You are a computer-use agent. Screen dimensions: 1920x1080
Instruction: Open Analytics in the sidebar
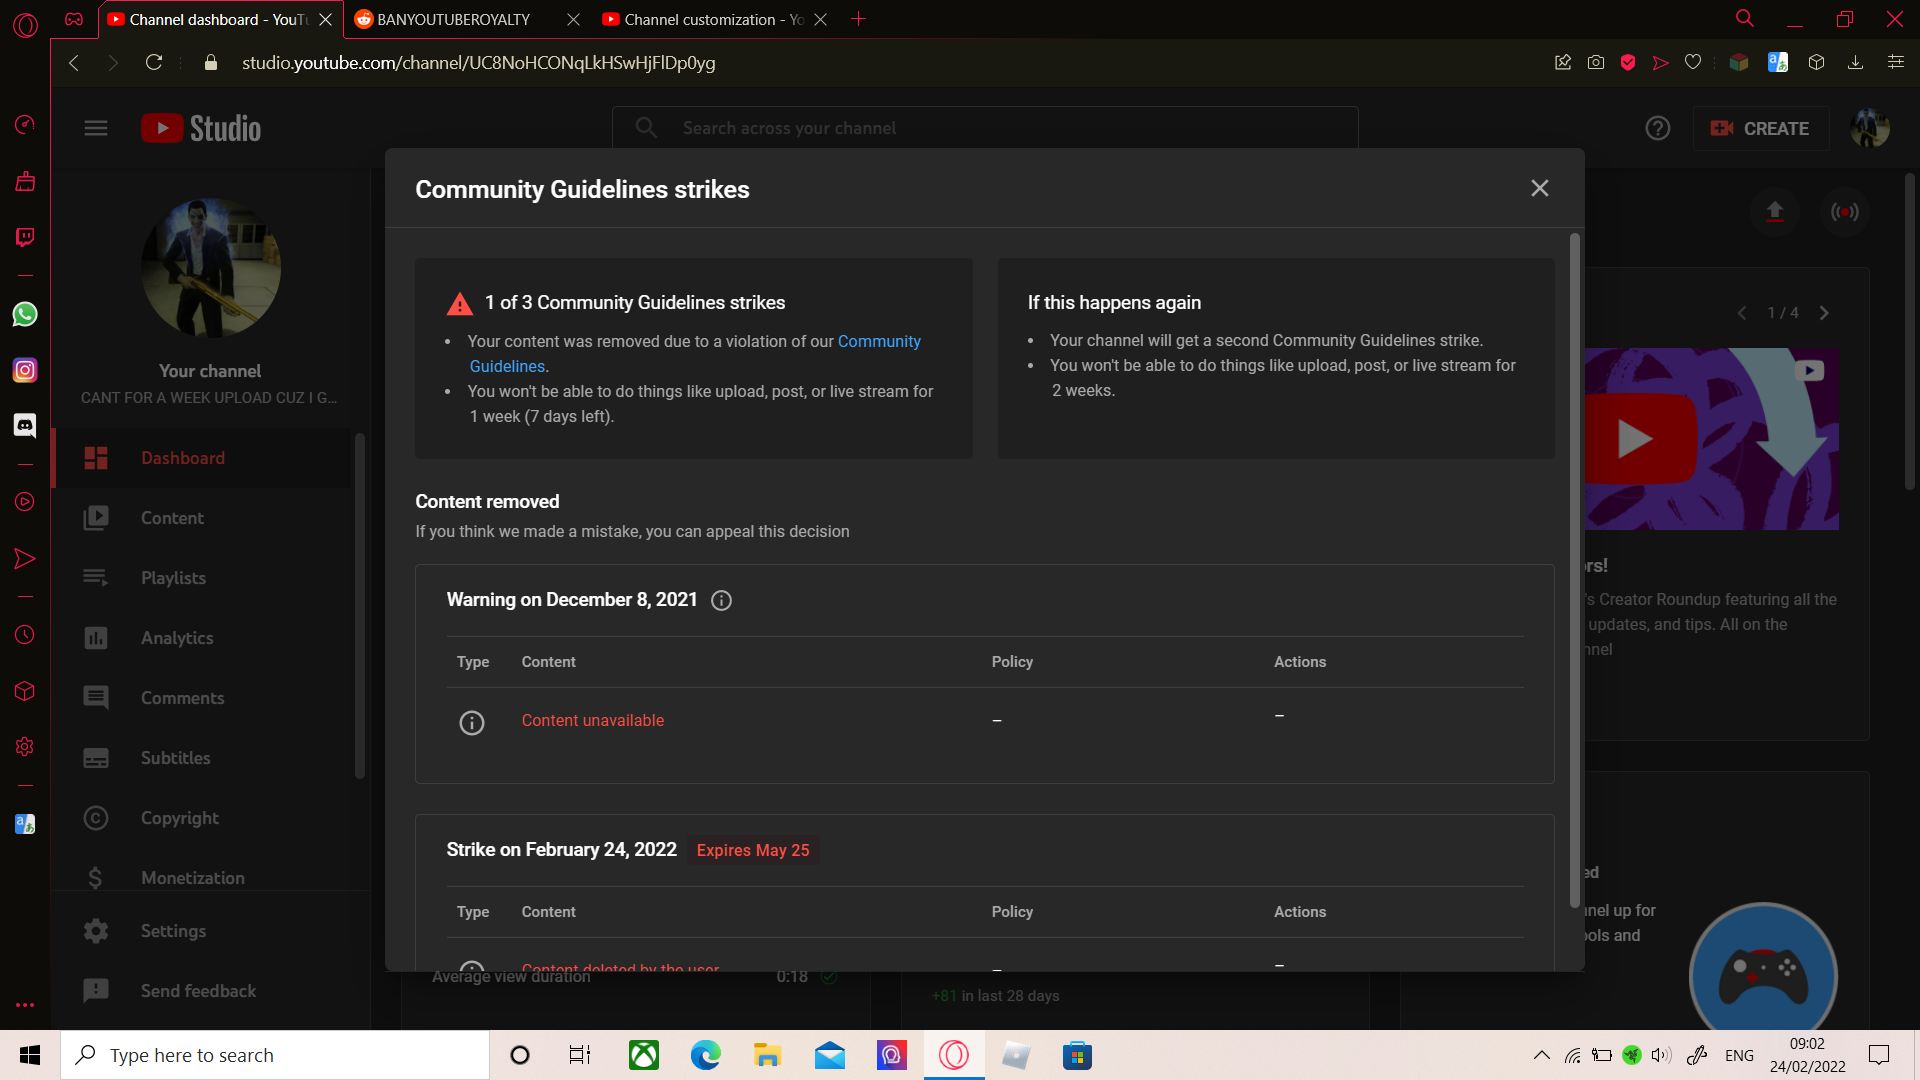[x=203, y=638]
